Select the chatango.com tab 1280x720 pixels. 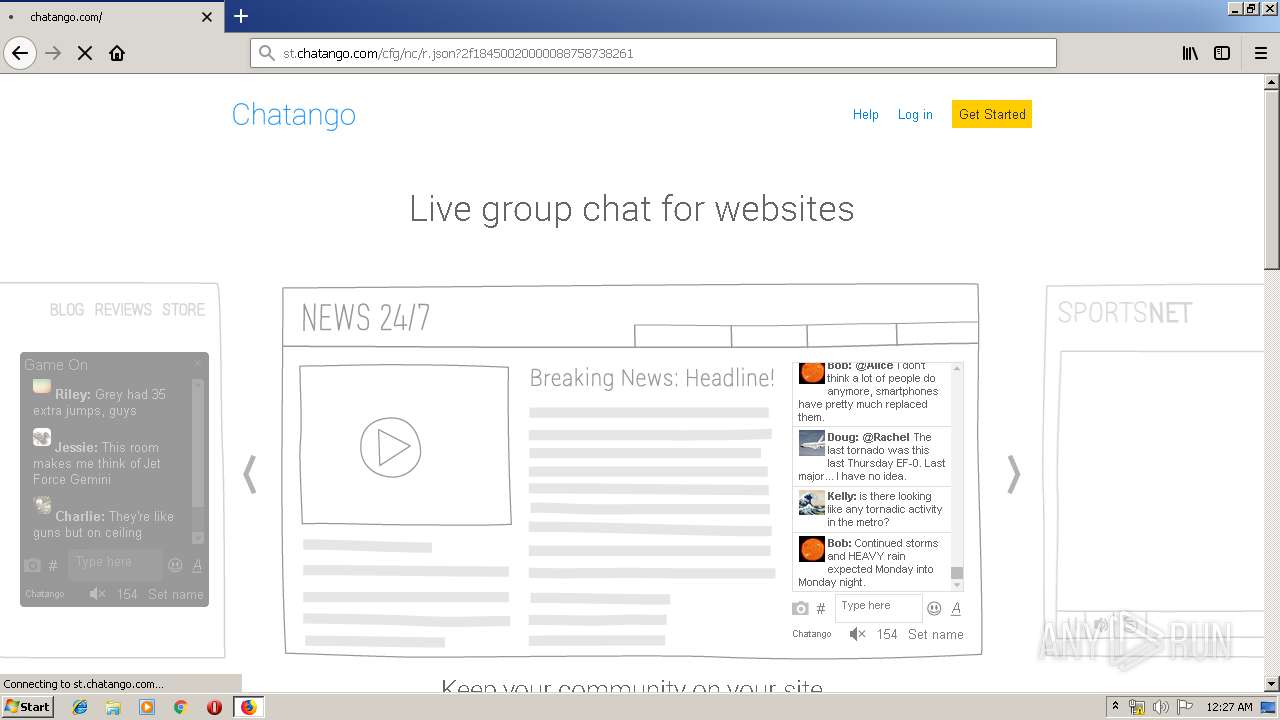point(110,17)
